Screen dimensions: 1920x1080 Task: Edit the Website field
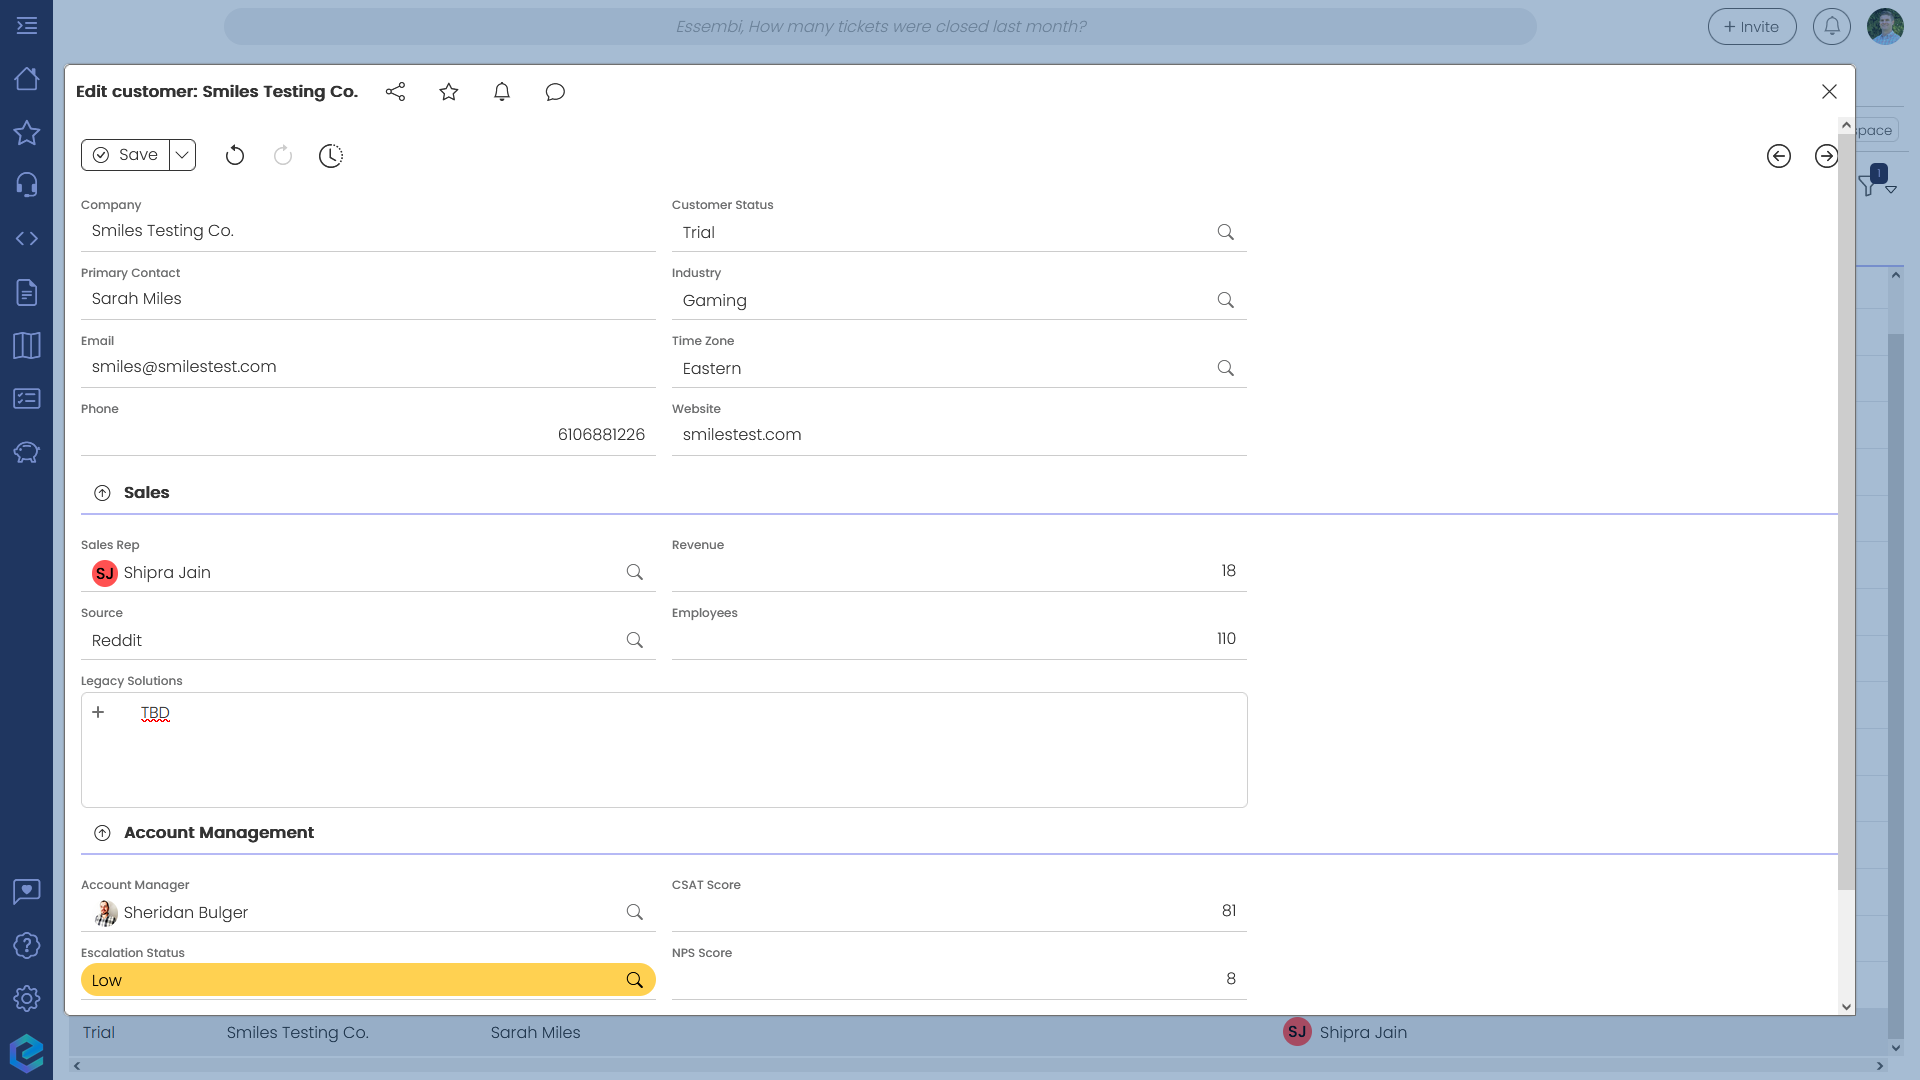(x=959, y=435)
